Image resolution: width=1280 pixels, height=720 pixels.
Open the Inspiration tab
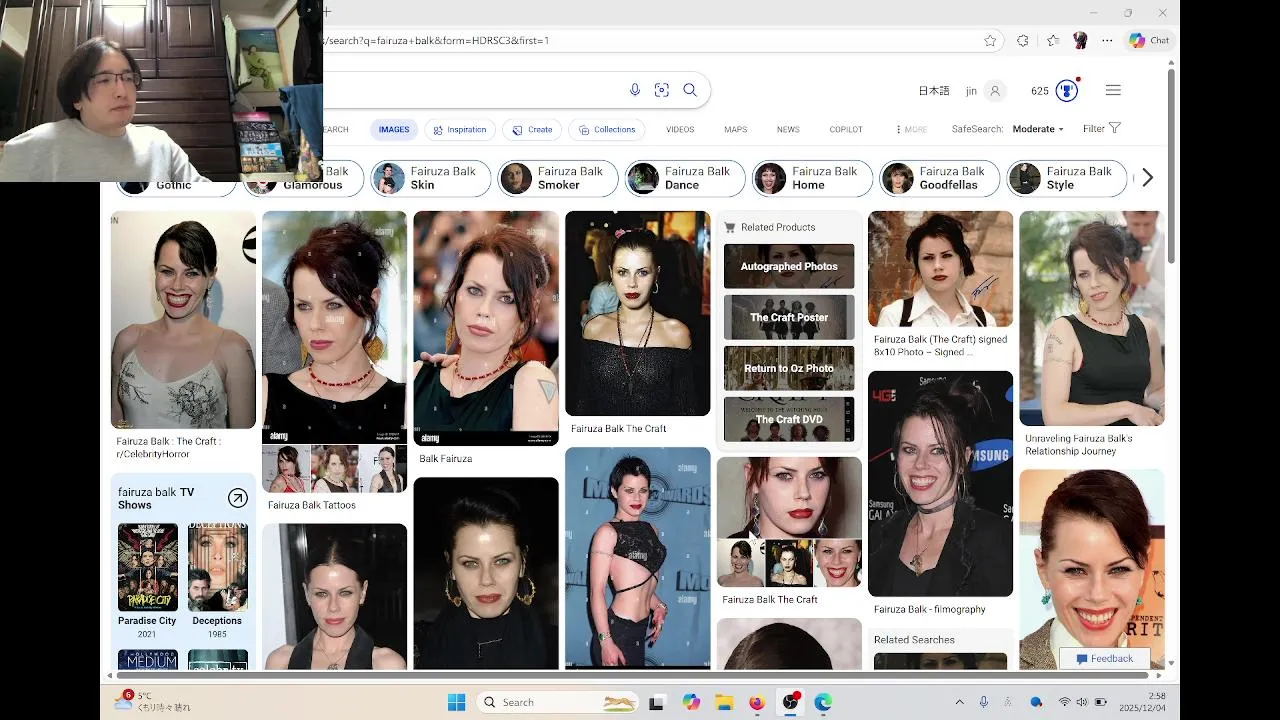(459, 129)
